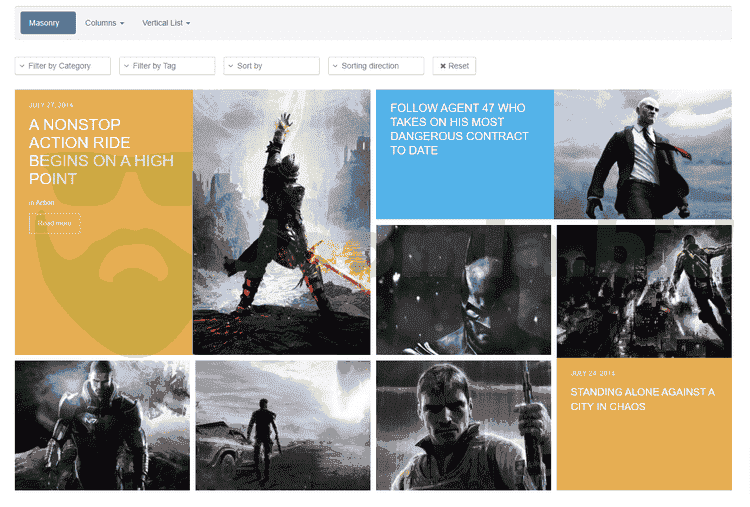This screenshot has width=750, height=507.
Task: Open the man walking beside car thumbnail
Action: 283,425
